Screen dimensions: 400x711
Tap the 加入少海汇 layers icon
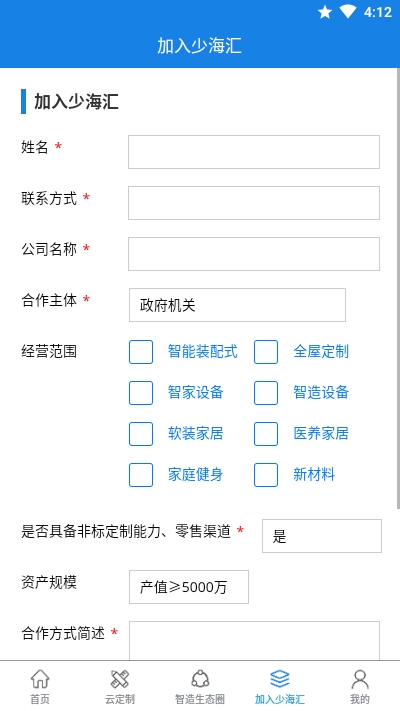tap(280, 679)
